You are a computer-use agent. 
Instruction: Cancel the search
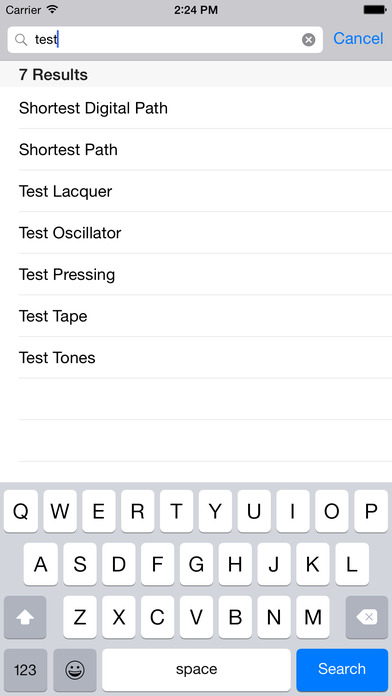click(358, 39)
